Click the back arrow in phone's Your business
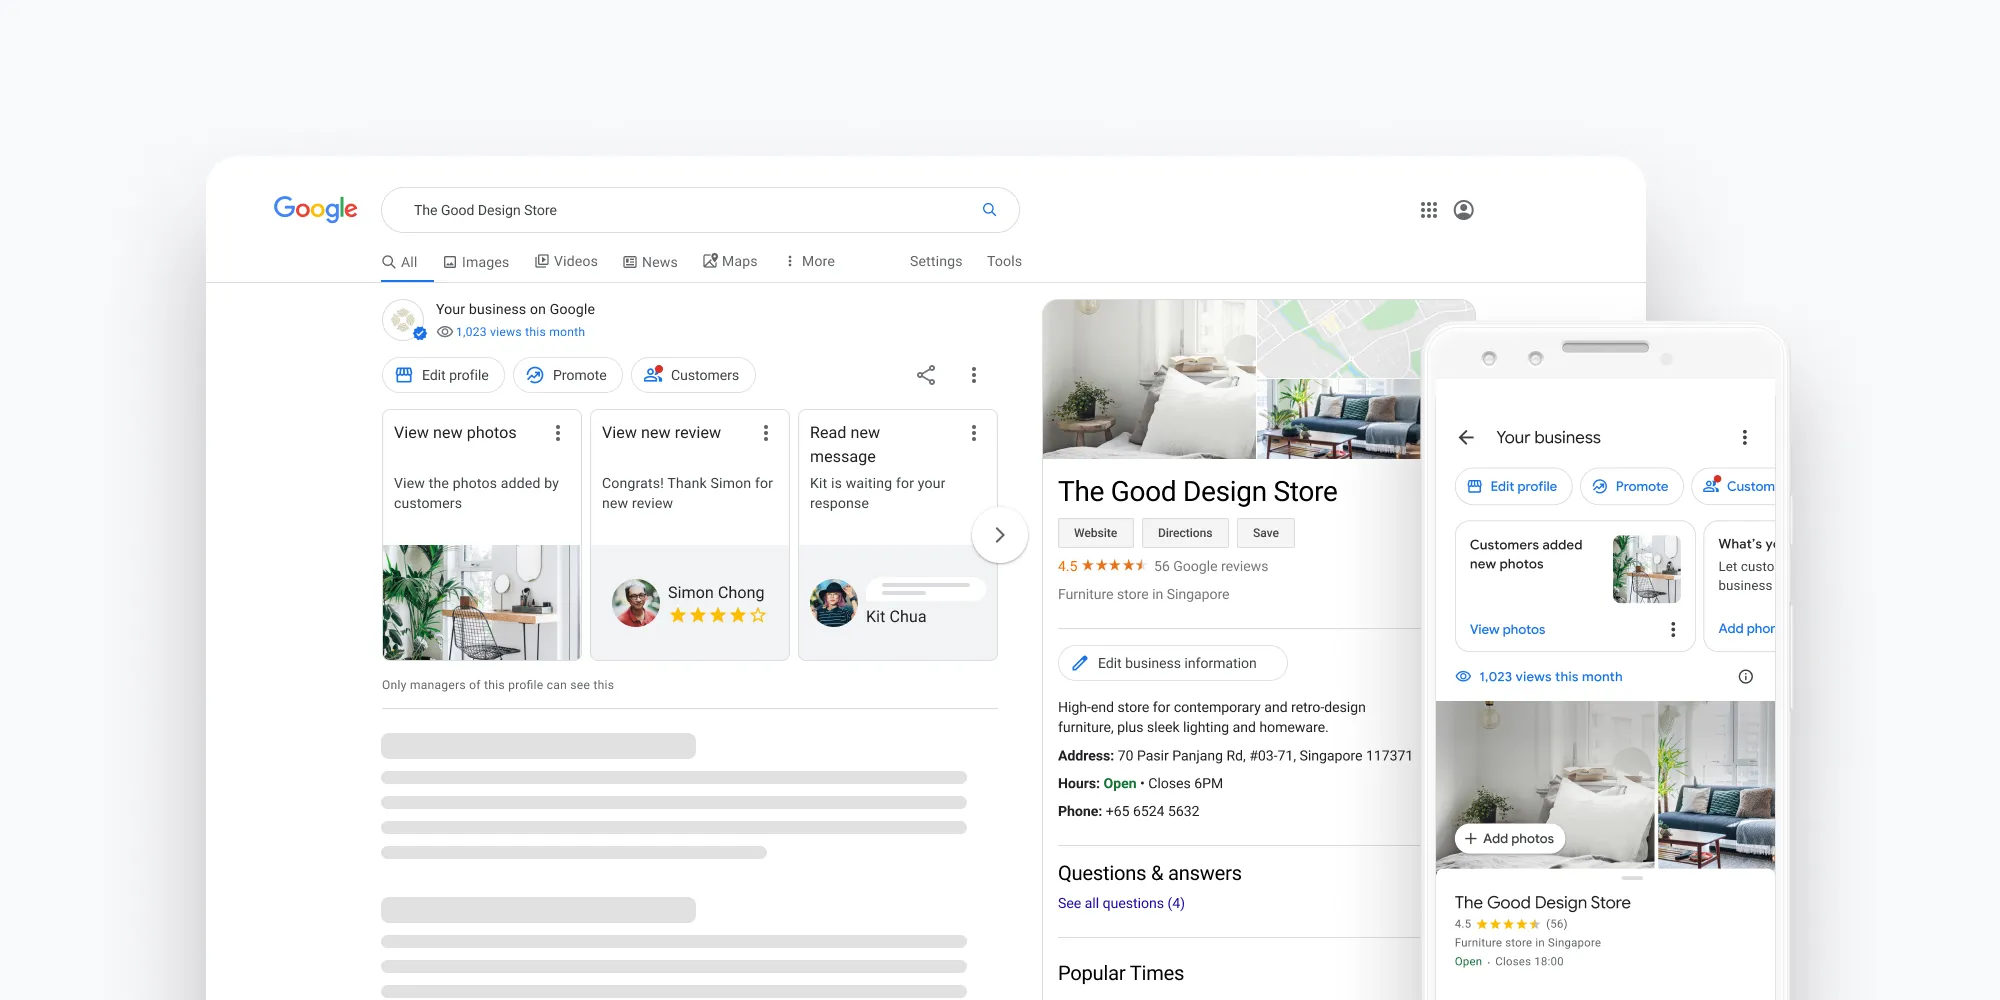Screen dimensions: 2000x1000 click(1466, 437)
